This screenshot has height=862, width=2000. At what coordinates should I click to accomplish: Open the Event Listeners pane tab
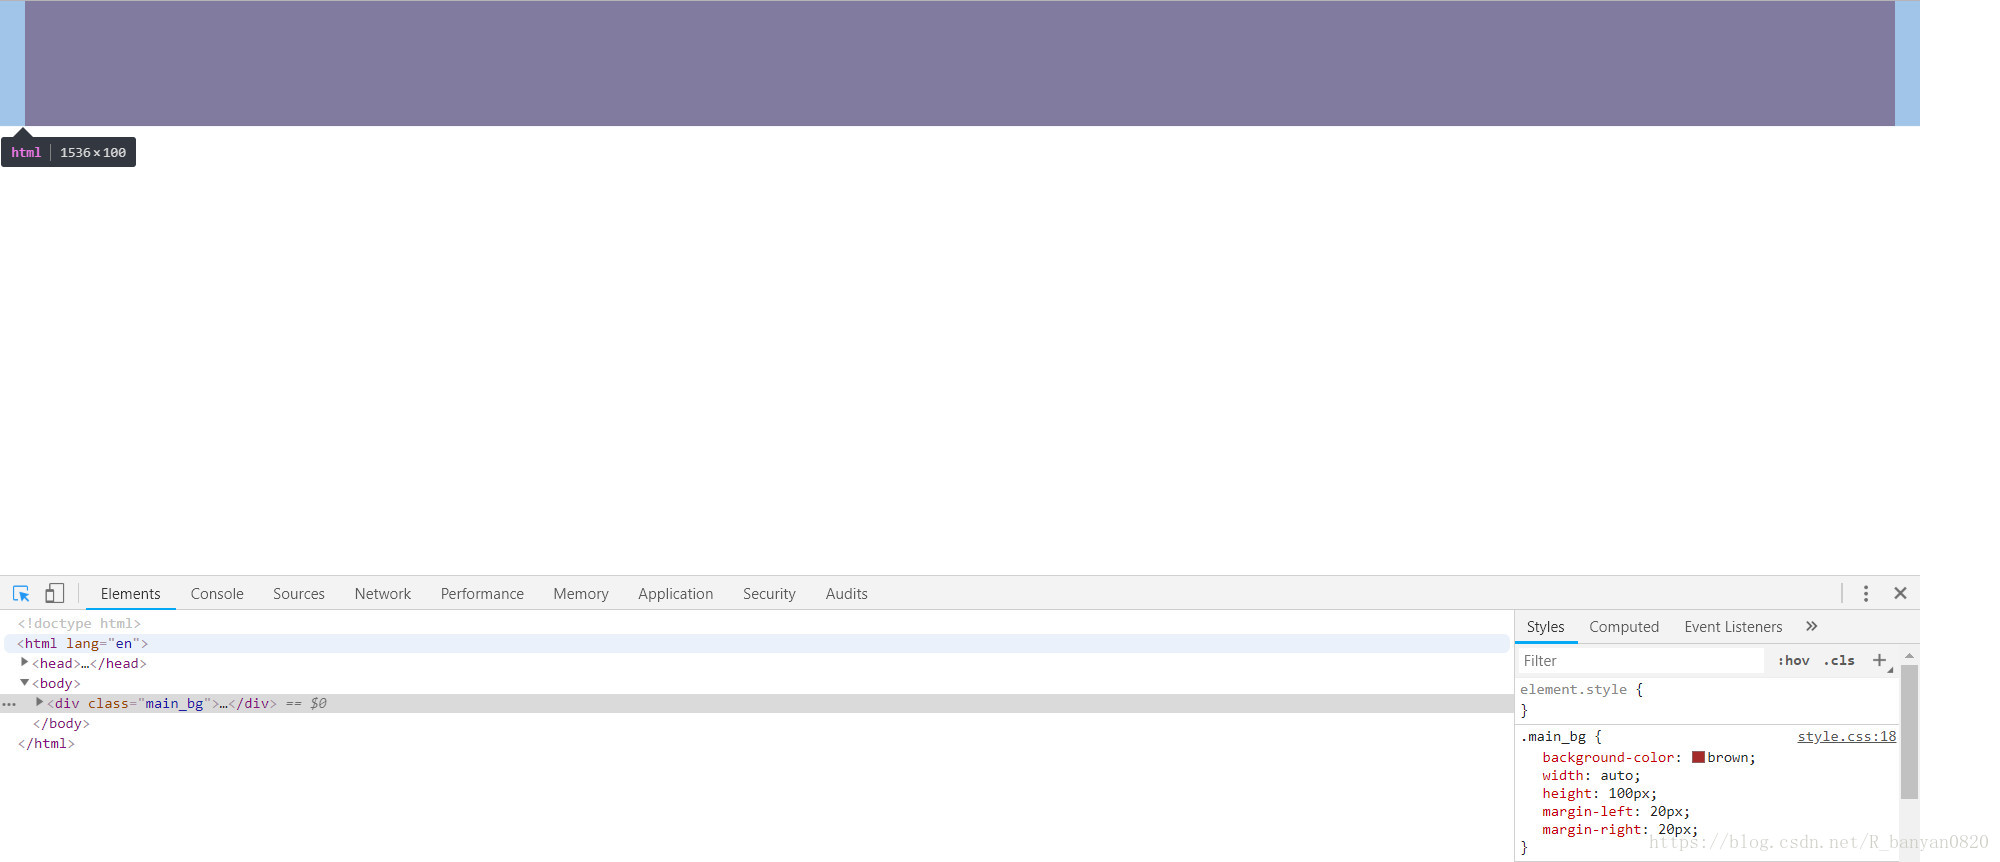coord(1733,626)
